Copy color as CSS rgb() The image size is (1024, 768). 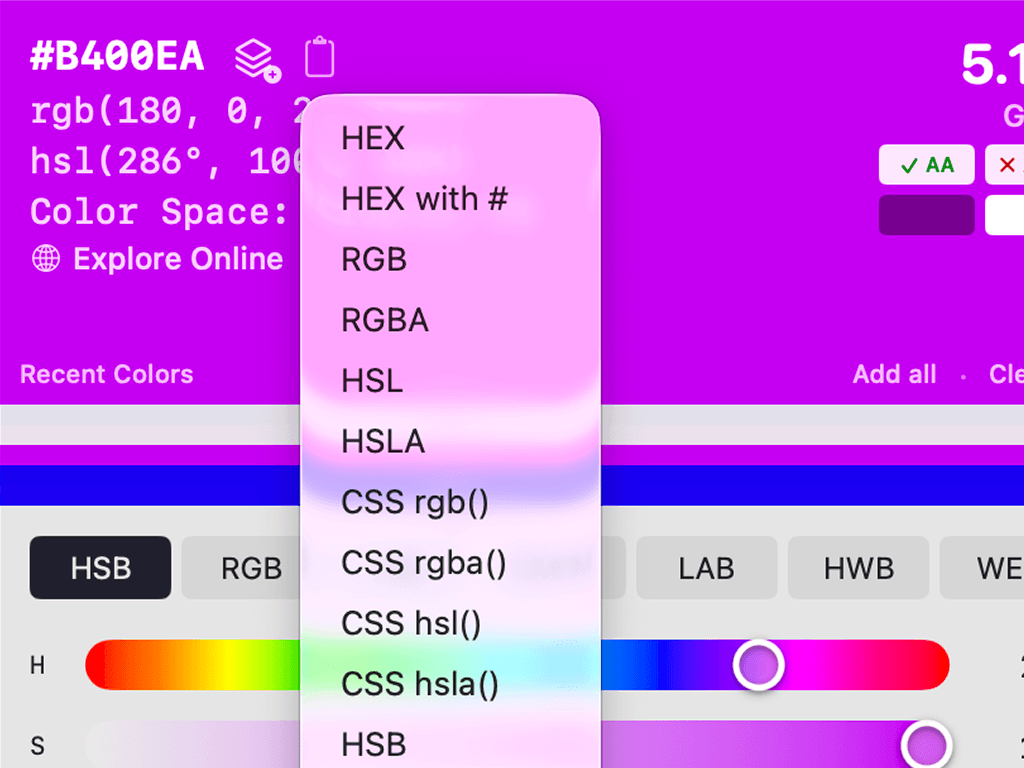tap(415, 502)
